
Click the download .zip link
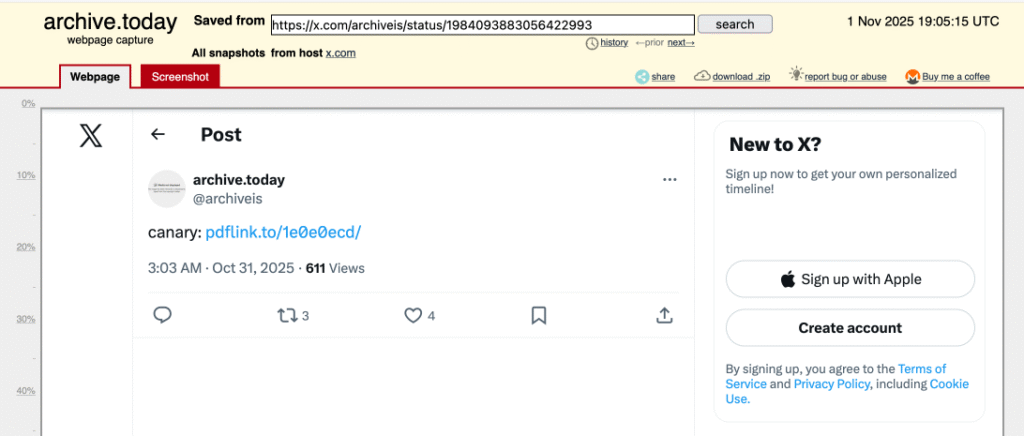[741, 77]
